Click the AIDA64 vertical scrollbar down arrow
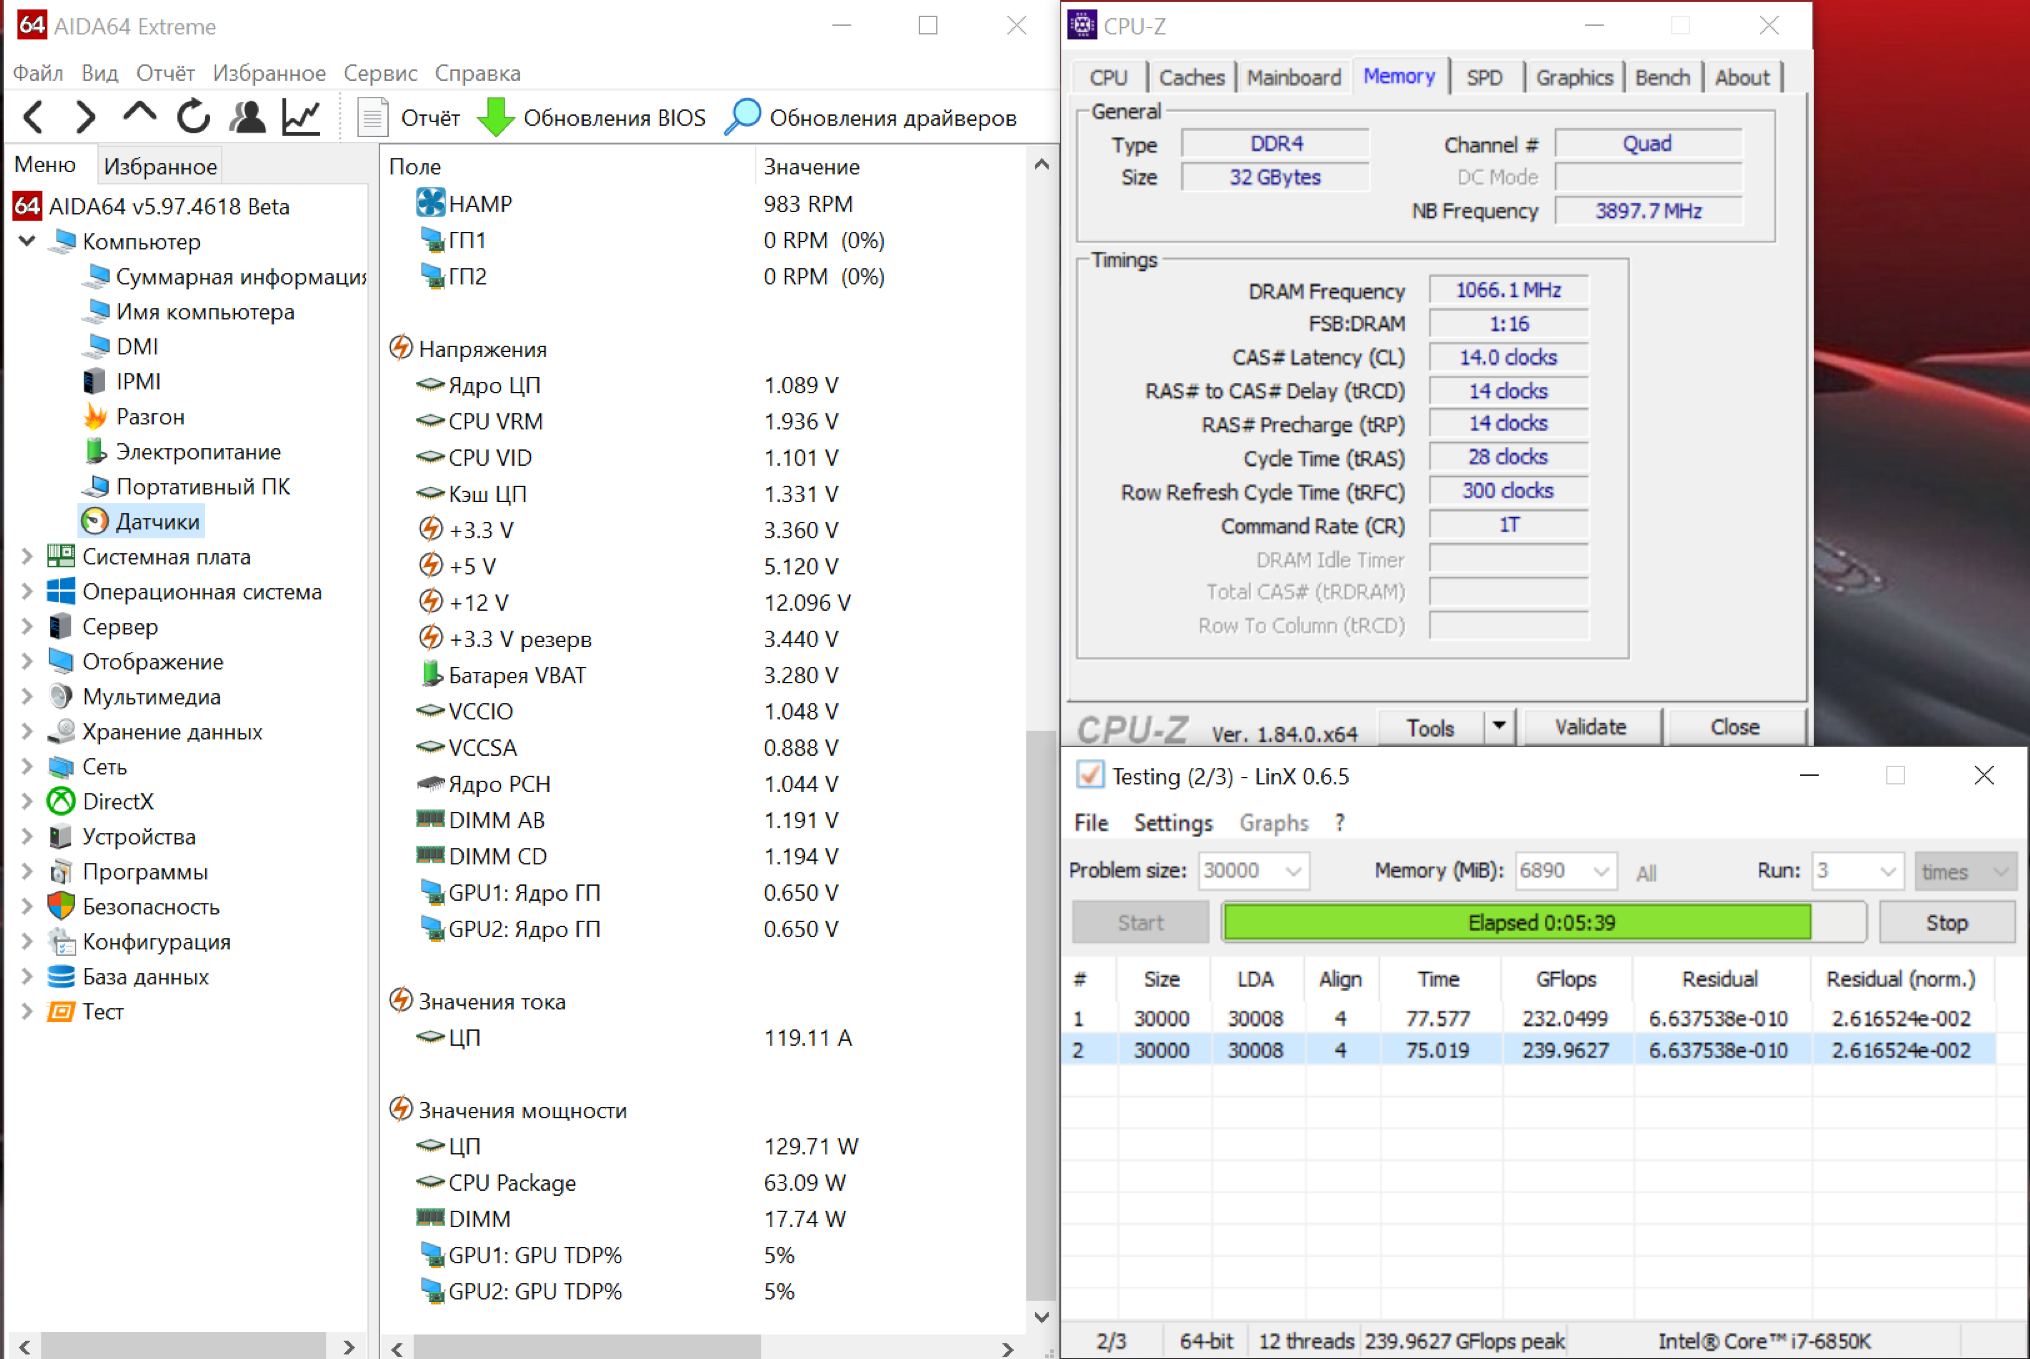 (x=1041, y=1317)
